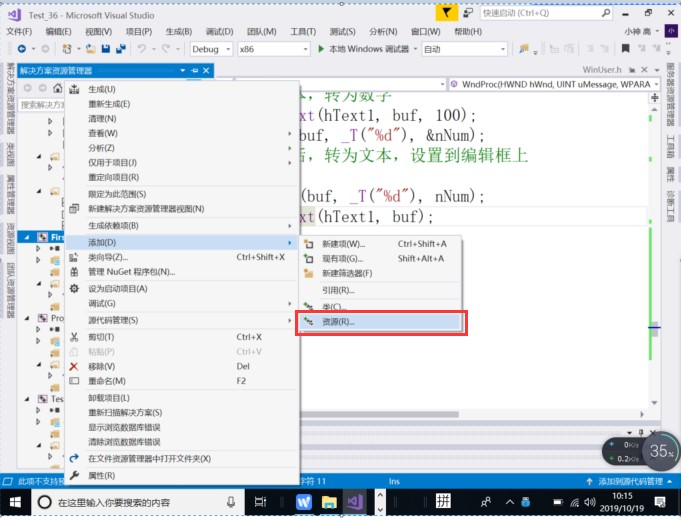Open the debugger target dropdown arrow
Viewport: 681px width, 520px height.
[x=415, y=49]
